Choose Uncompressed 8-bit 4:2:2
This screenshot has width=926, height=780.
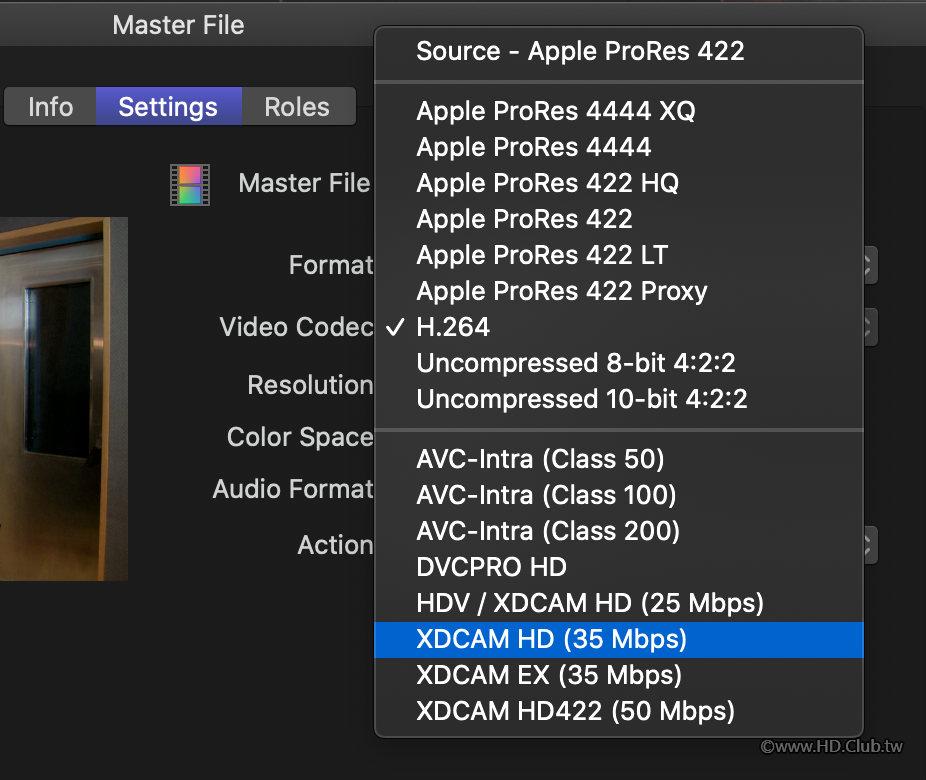point(619,363)
